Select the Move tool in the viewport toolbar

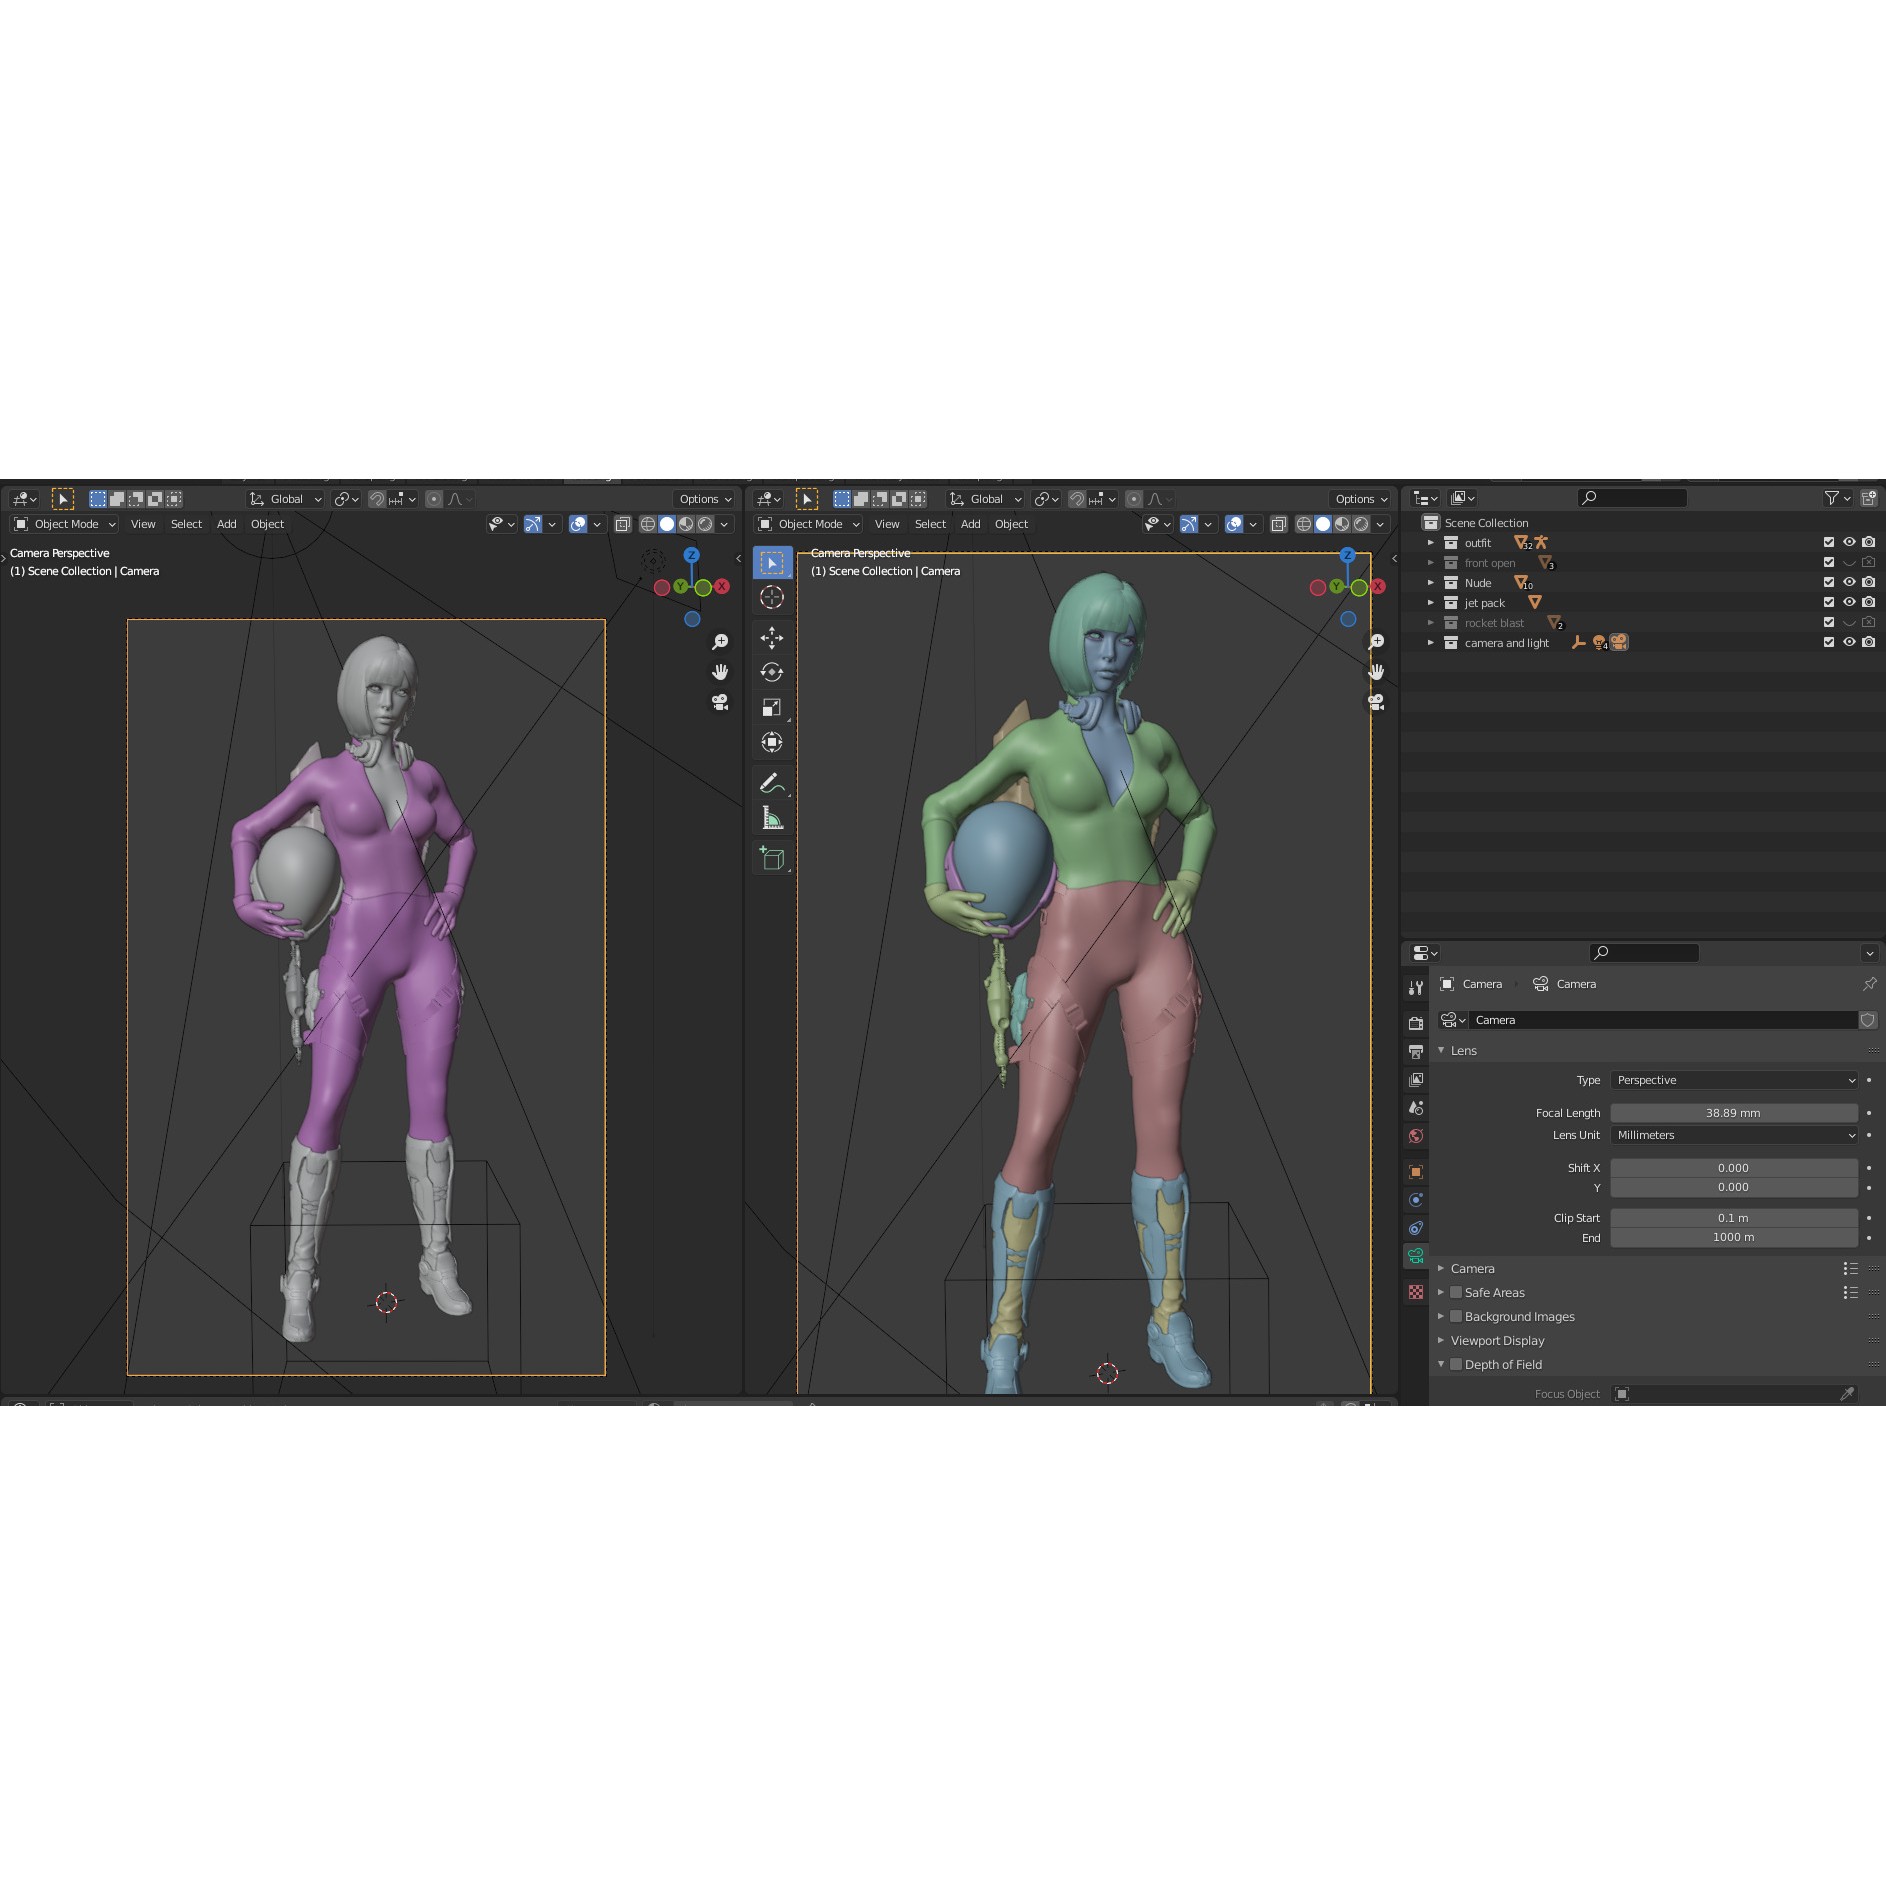772,639
